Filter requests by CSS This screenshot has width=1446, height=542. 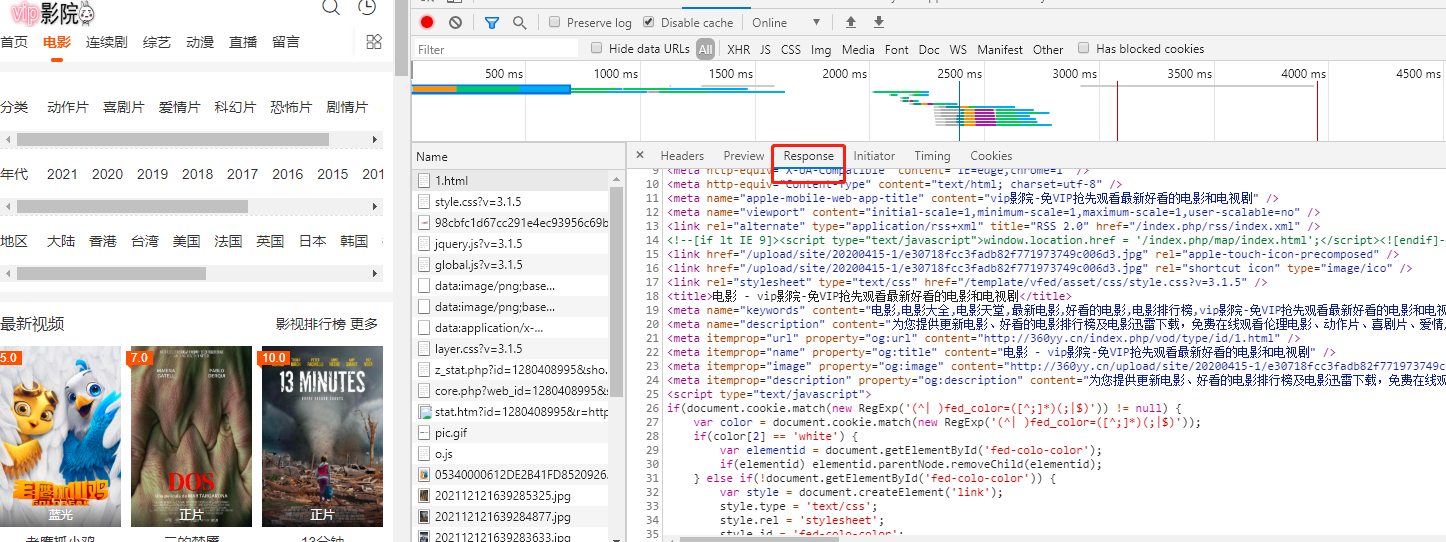[791, 49]
